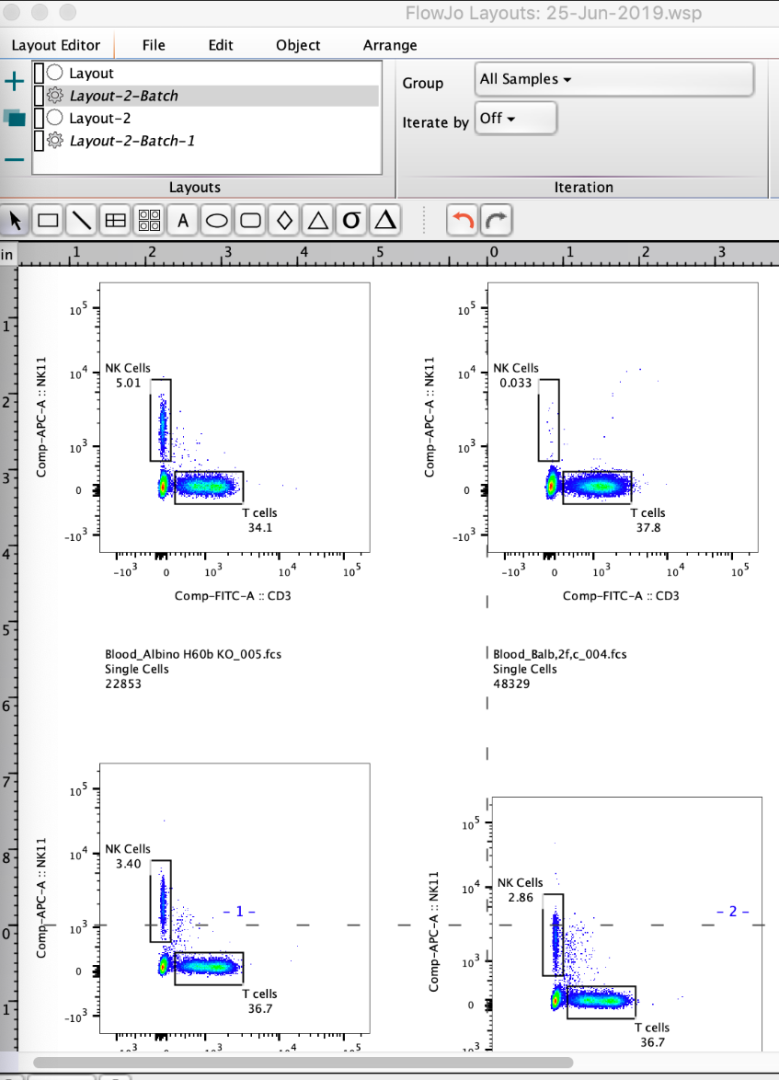Select the grid of plots tool
The height and width of the screenshot is (1080, 779).
(x=149, y=220)
